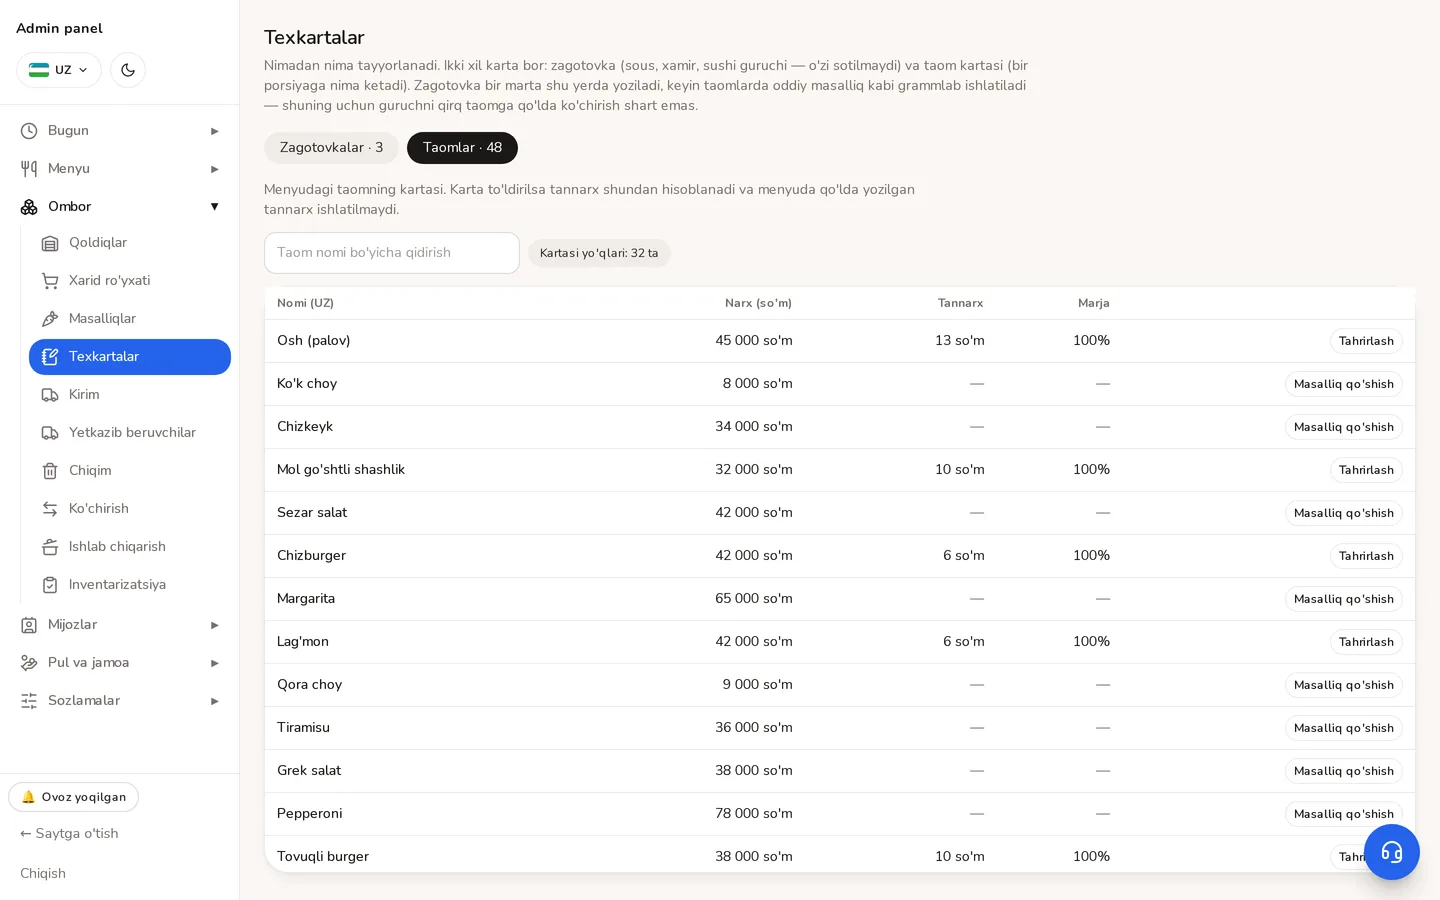Click the Masalliqlar carrot icon
1440x900 pixels.
click(50, 319)
